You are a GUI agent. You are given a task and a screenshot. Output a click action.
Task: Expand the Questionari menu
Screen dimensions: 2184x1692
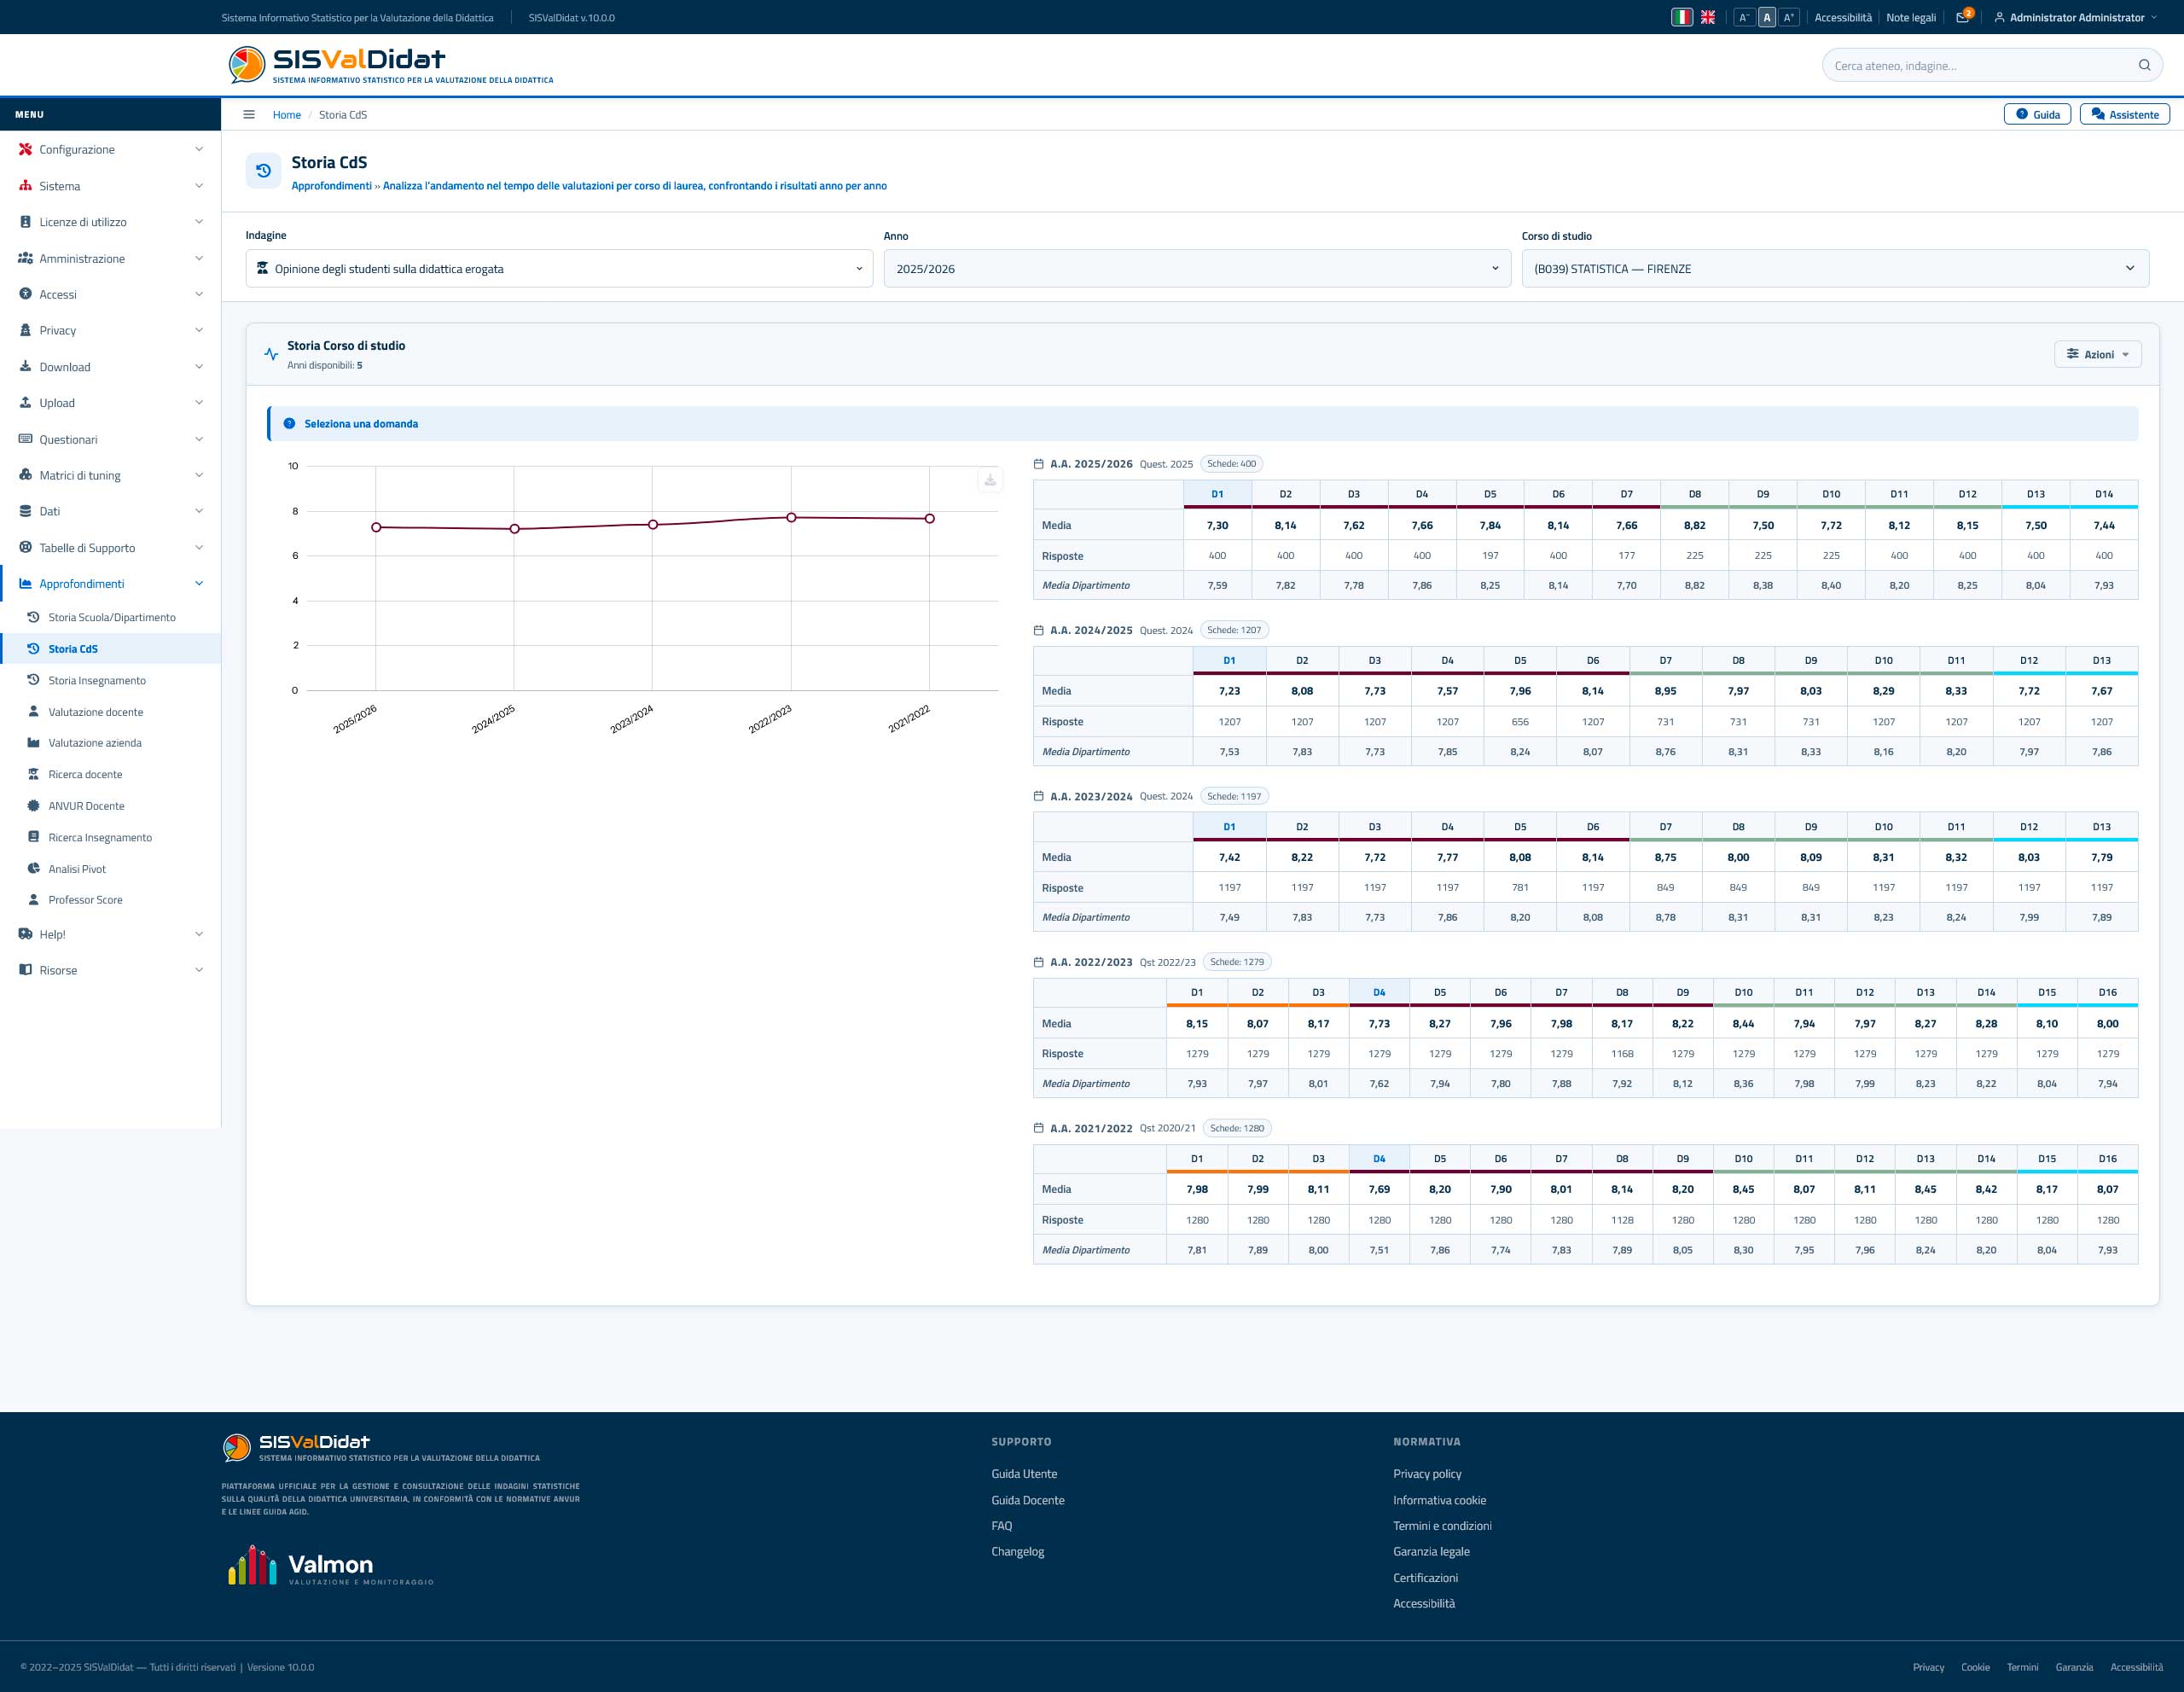(111, 439)
